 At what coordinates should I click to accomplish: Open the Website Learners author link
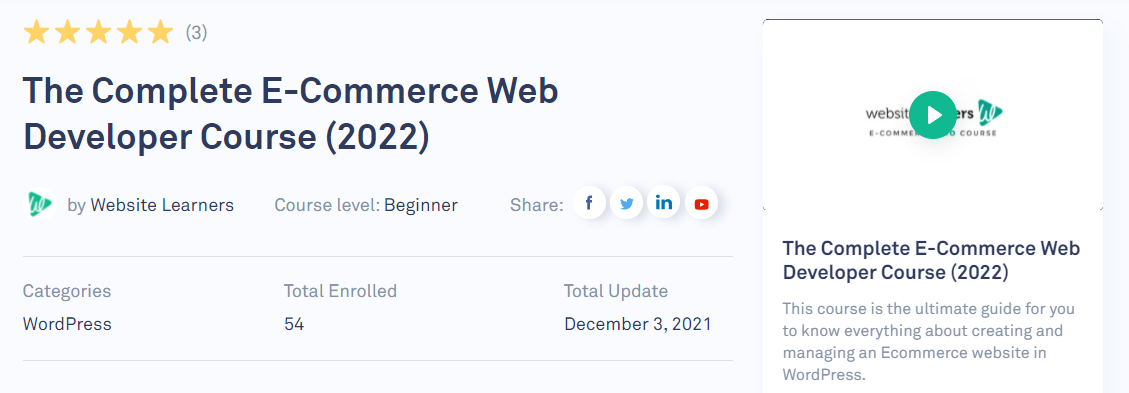point(162,205)
